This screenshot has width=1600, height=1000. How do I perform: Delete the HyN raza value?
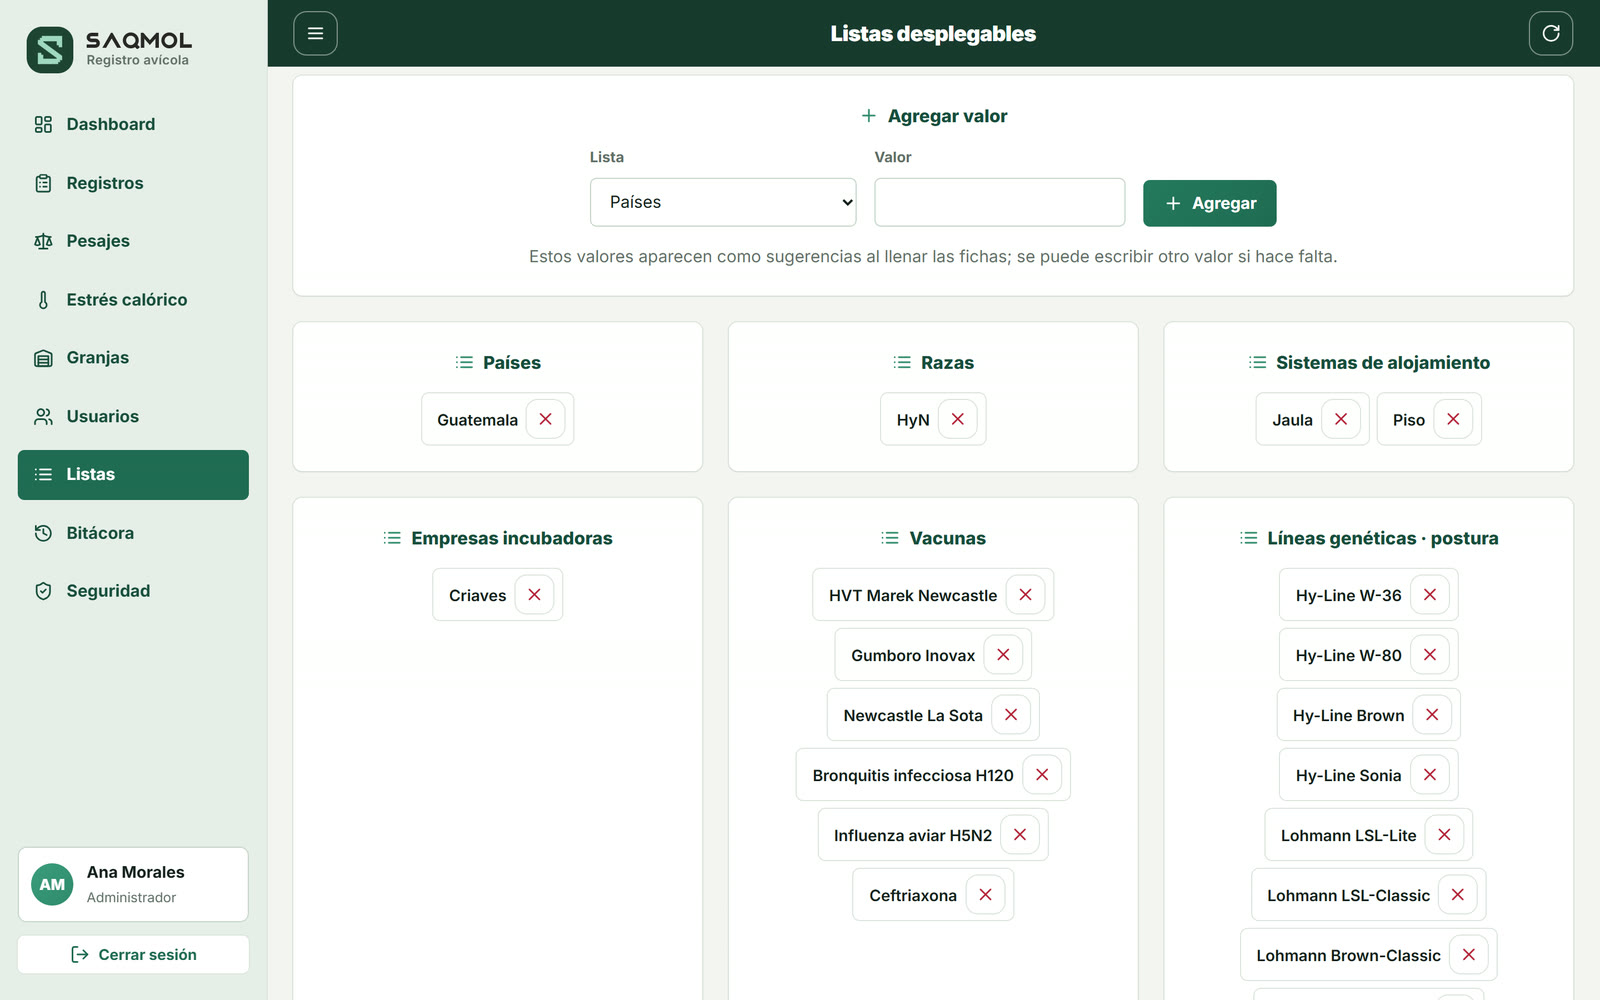pyautogui.click(x=957, y=419)
